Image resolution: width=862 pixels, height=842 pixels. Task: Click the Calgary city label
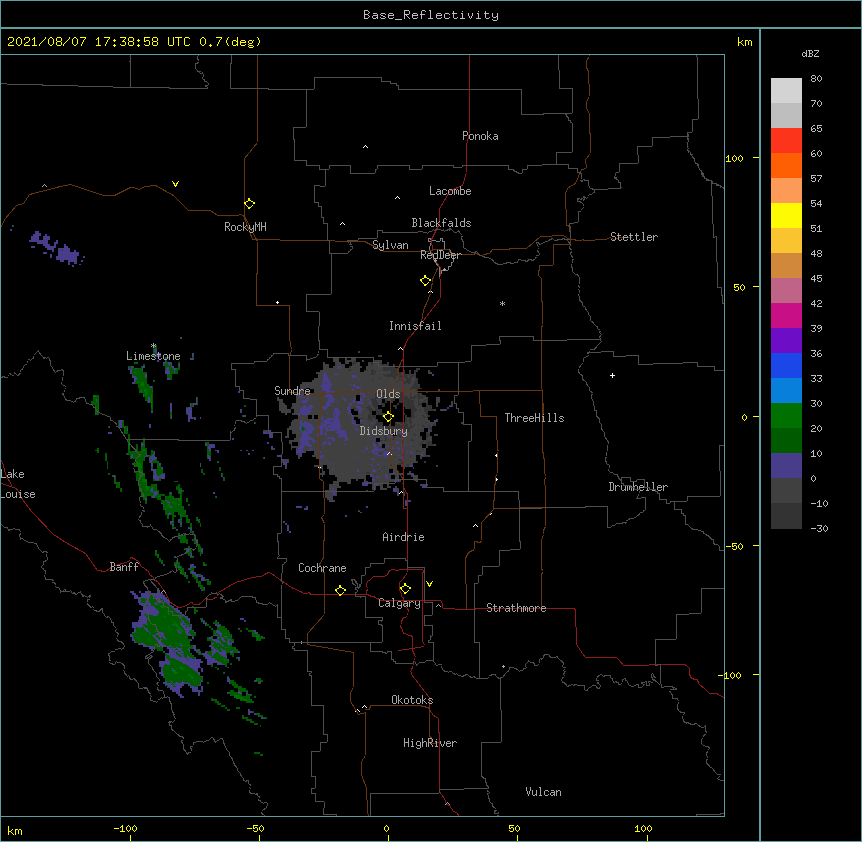pyautogui.click(x=399, y=603)
